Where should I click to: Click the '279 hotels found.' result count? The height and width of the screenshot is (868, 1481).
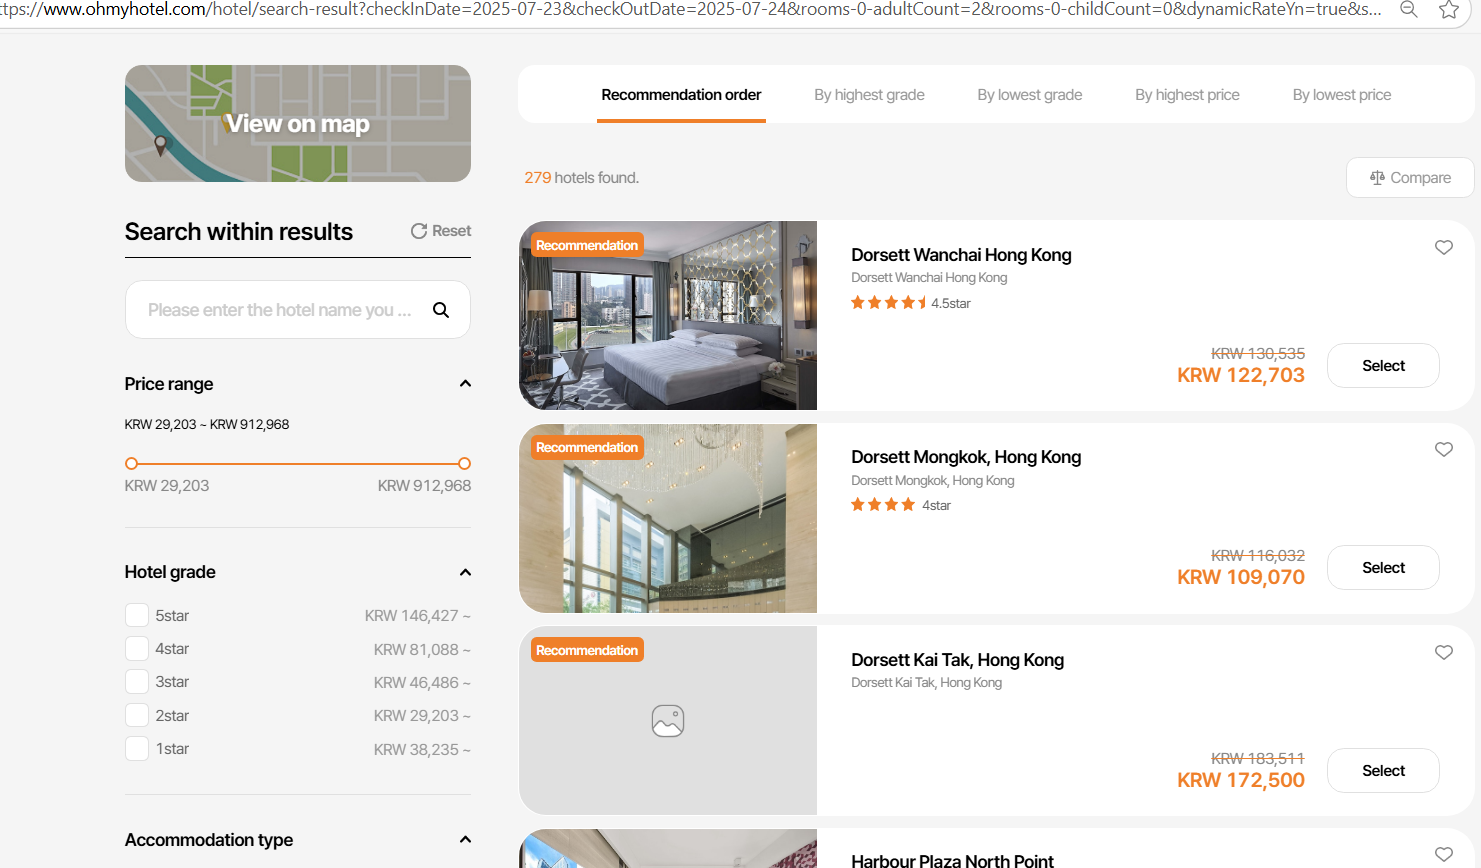[x=582, y=178]
